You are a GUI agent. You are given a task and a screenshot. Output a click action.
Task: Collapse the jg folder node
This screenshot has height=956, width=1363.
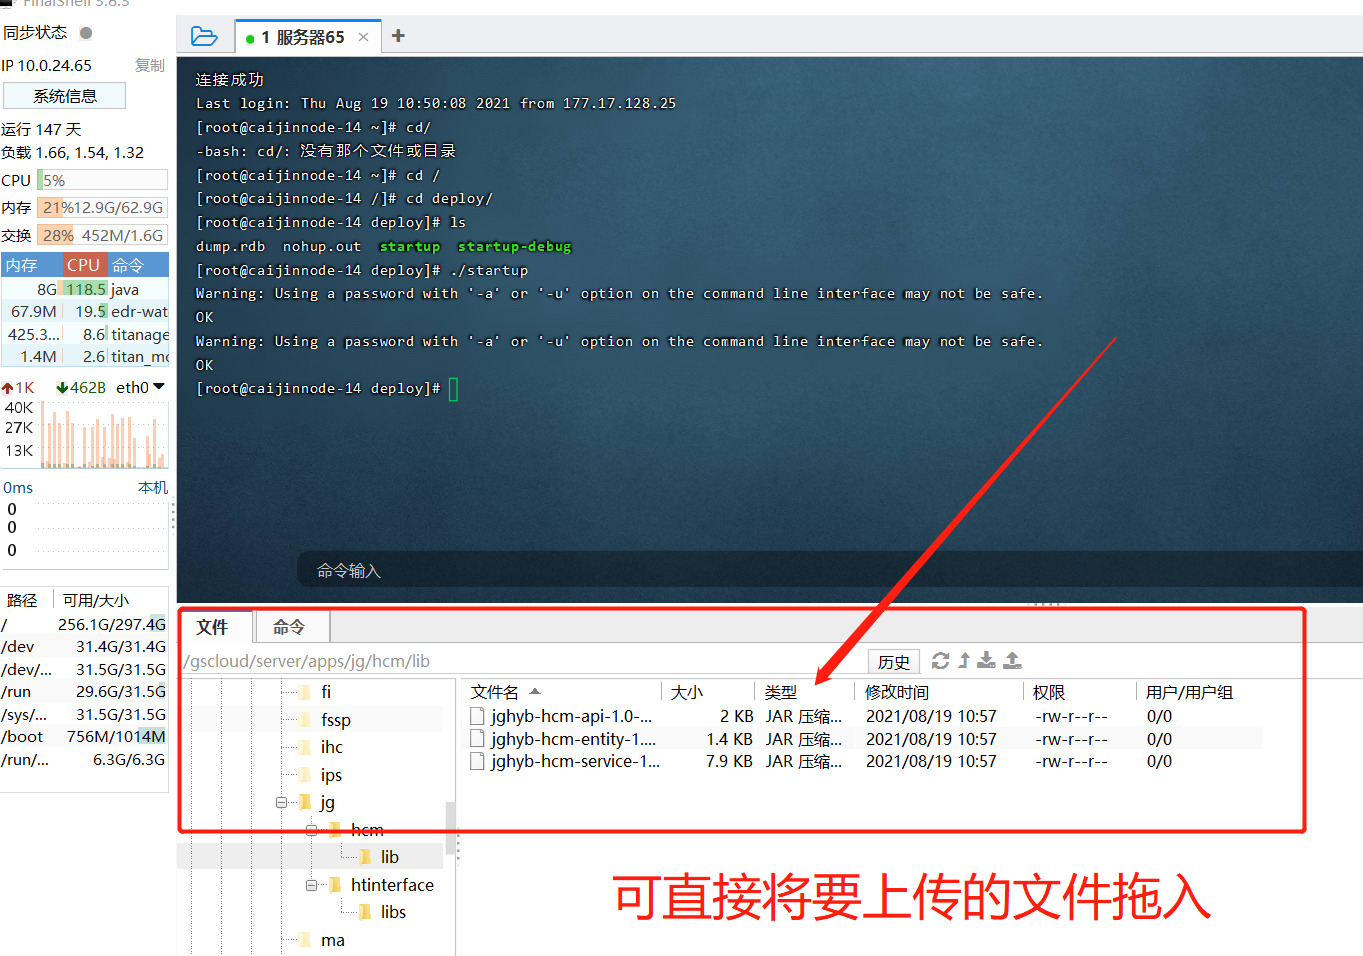281,802
